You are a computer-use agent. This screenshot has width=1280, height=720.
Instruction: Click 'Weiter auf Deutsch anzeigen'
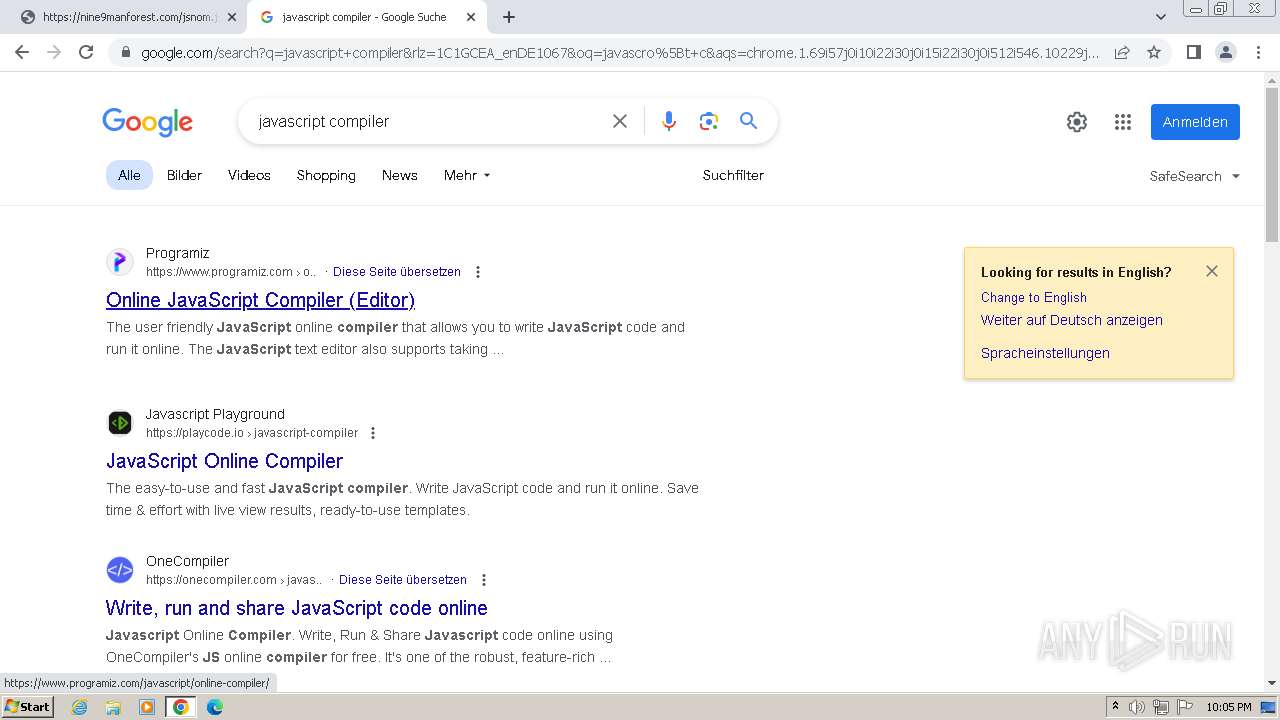click(x=1071, y=320)
